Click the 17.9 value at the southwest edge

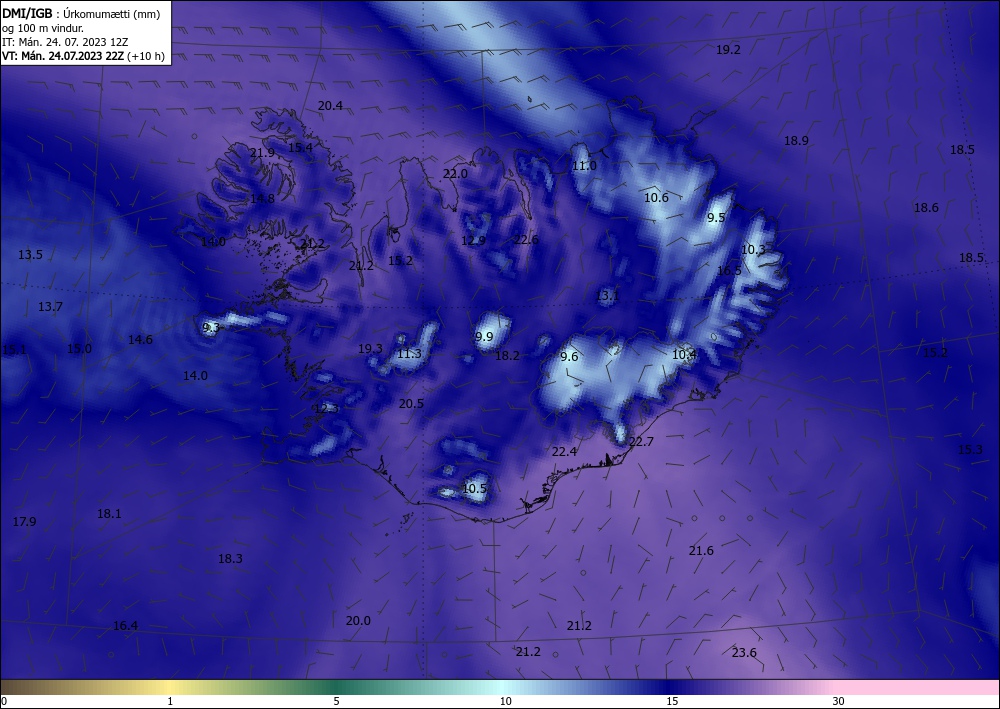coord(24,522)
